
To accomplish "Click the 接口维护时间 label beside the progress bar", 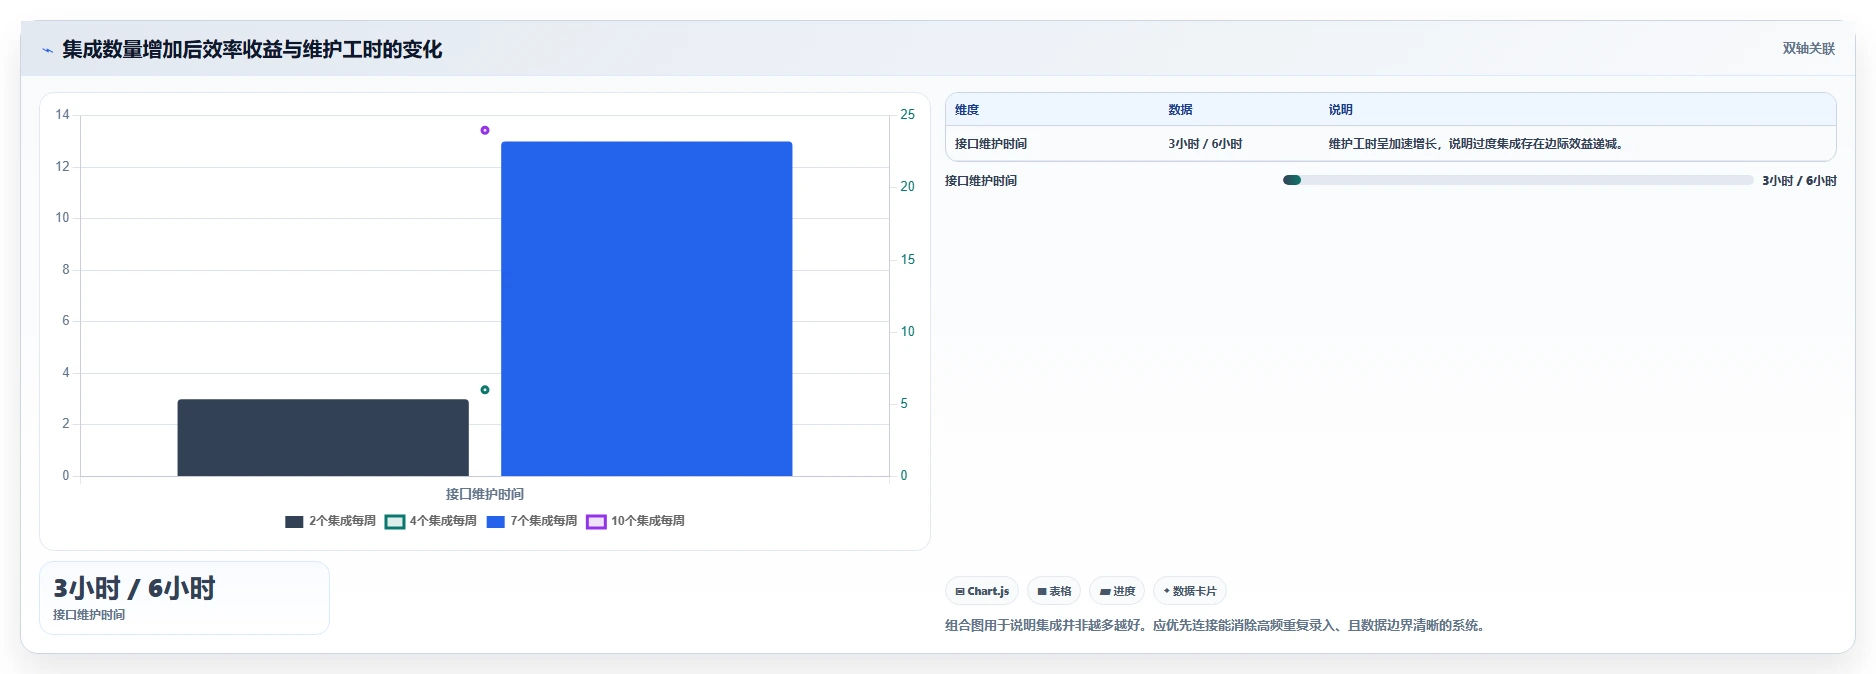I will [981, 181].
